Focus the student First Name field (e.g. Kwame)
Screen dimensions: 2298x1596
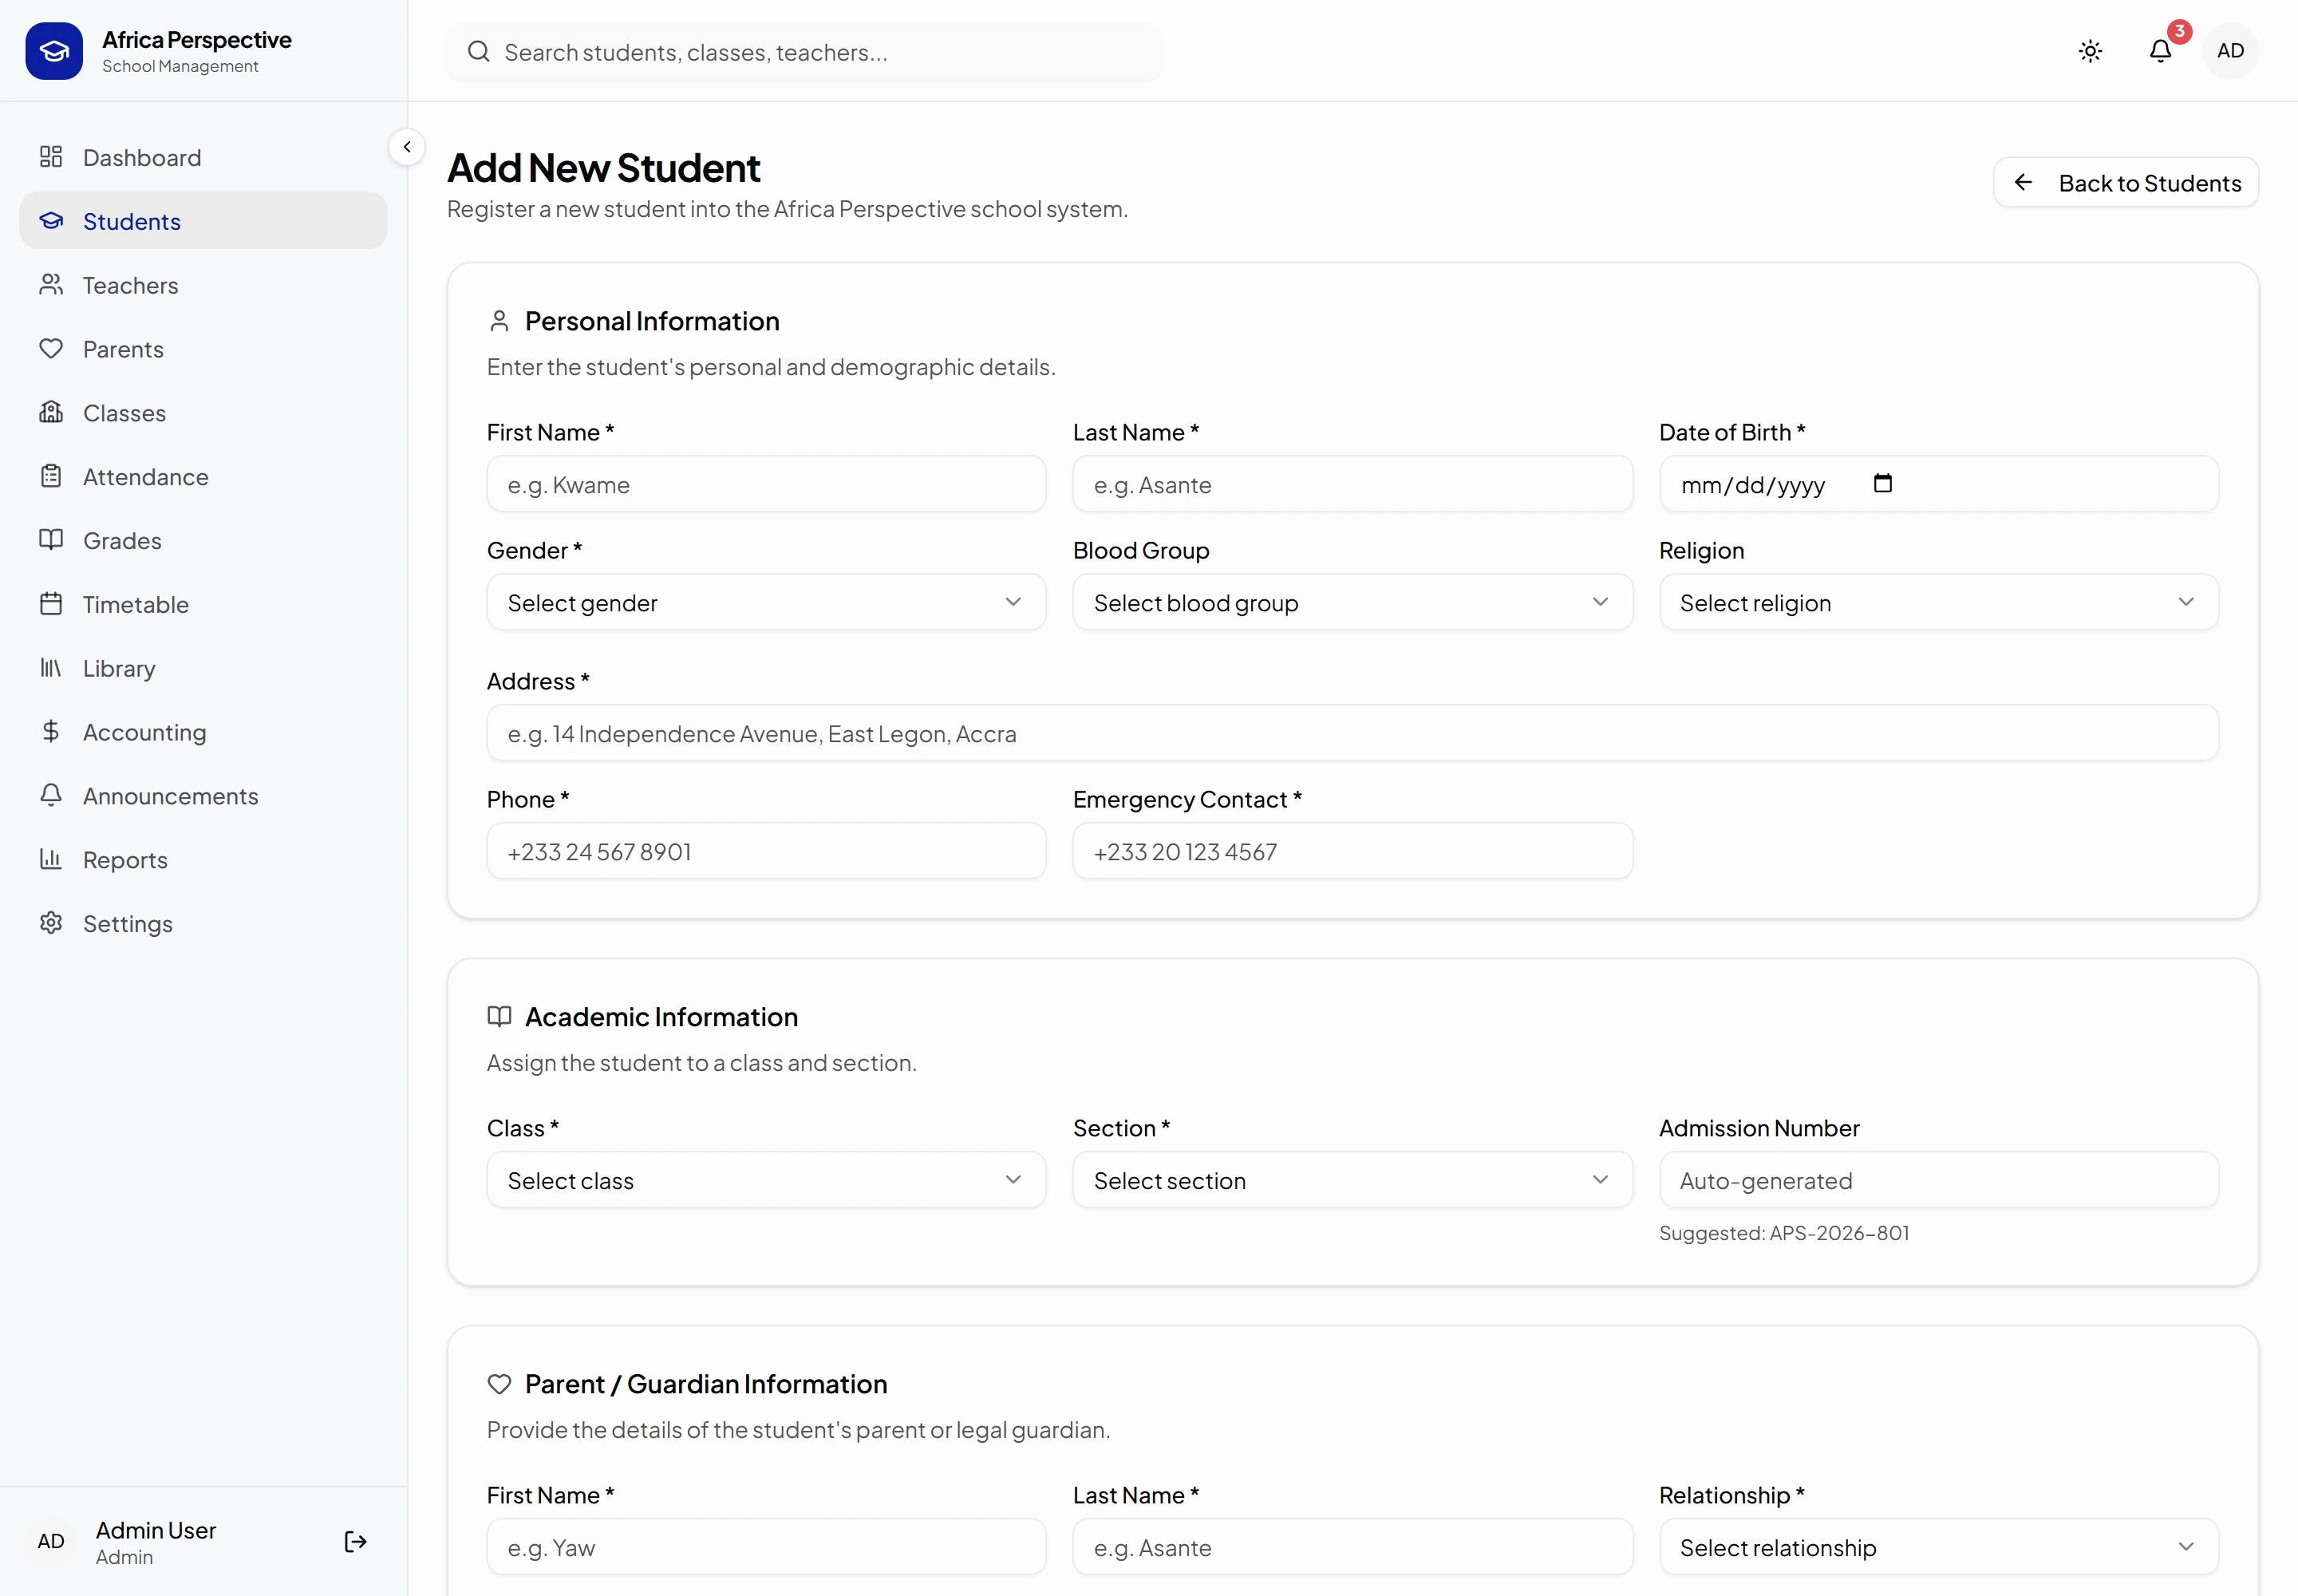[766, 484]
